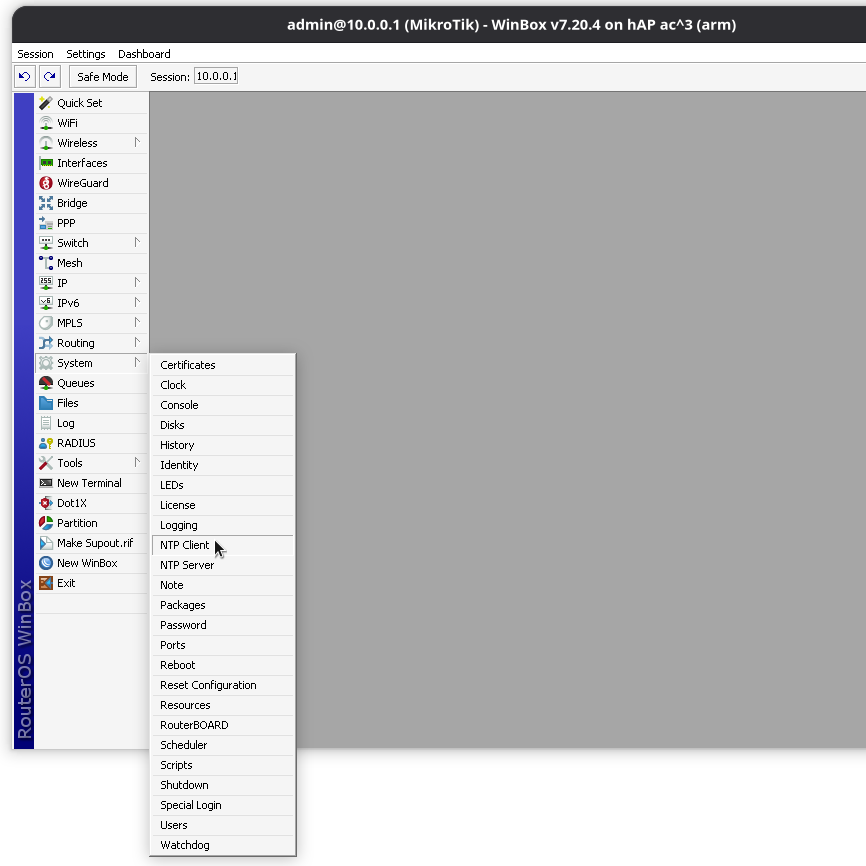Click the undo arrow toolbar icon
866x866 pixels.
(25, 77)
